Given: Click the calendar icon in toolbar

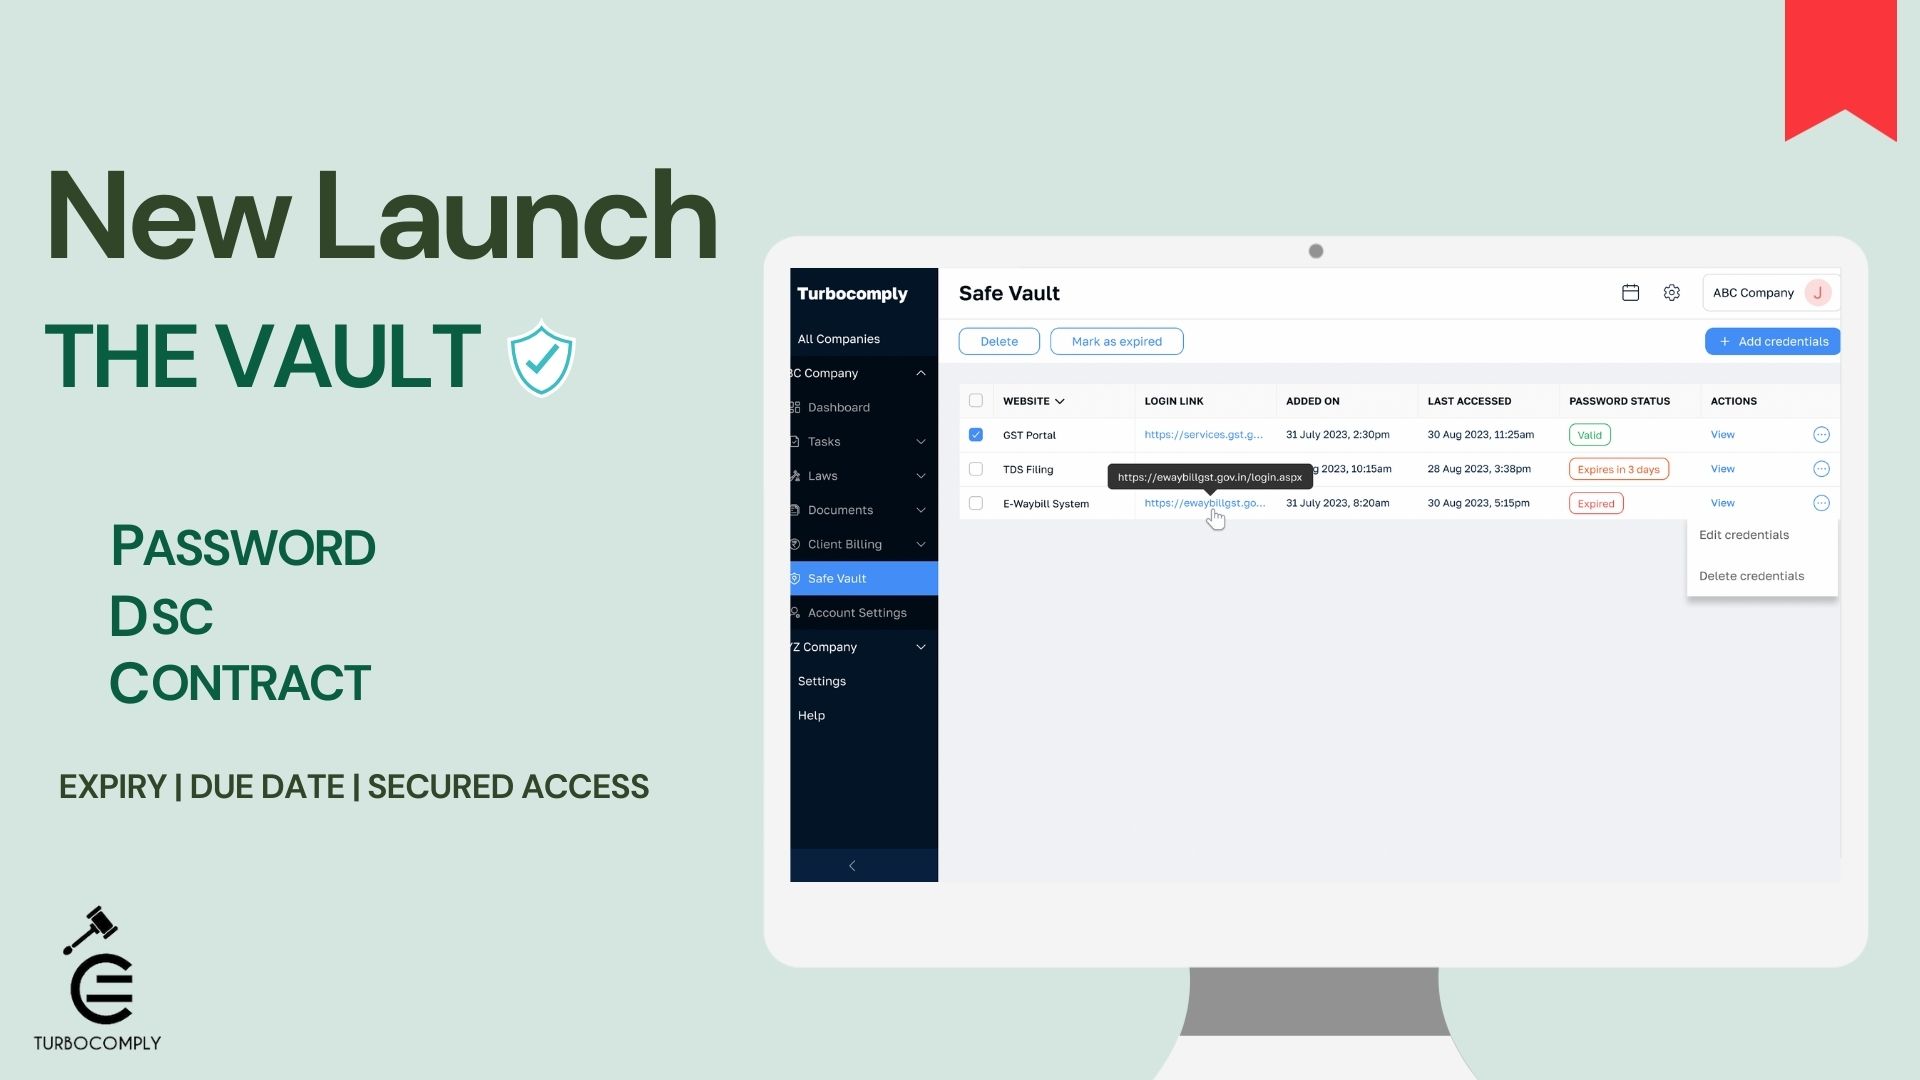Looking at the screenshot, I should coord(1631,291).
